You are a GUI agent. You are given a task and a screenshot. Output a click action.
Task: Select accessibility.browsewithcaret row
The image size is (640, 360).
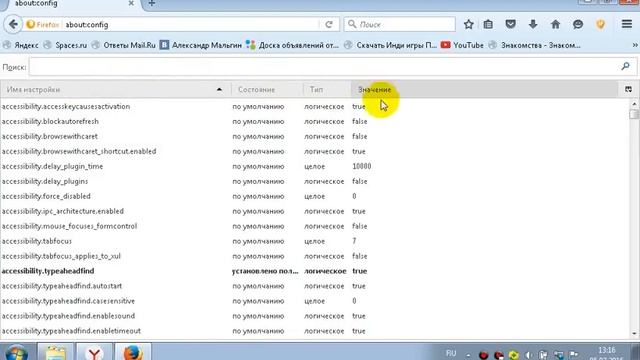point(314,136)
